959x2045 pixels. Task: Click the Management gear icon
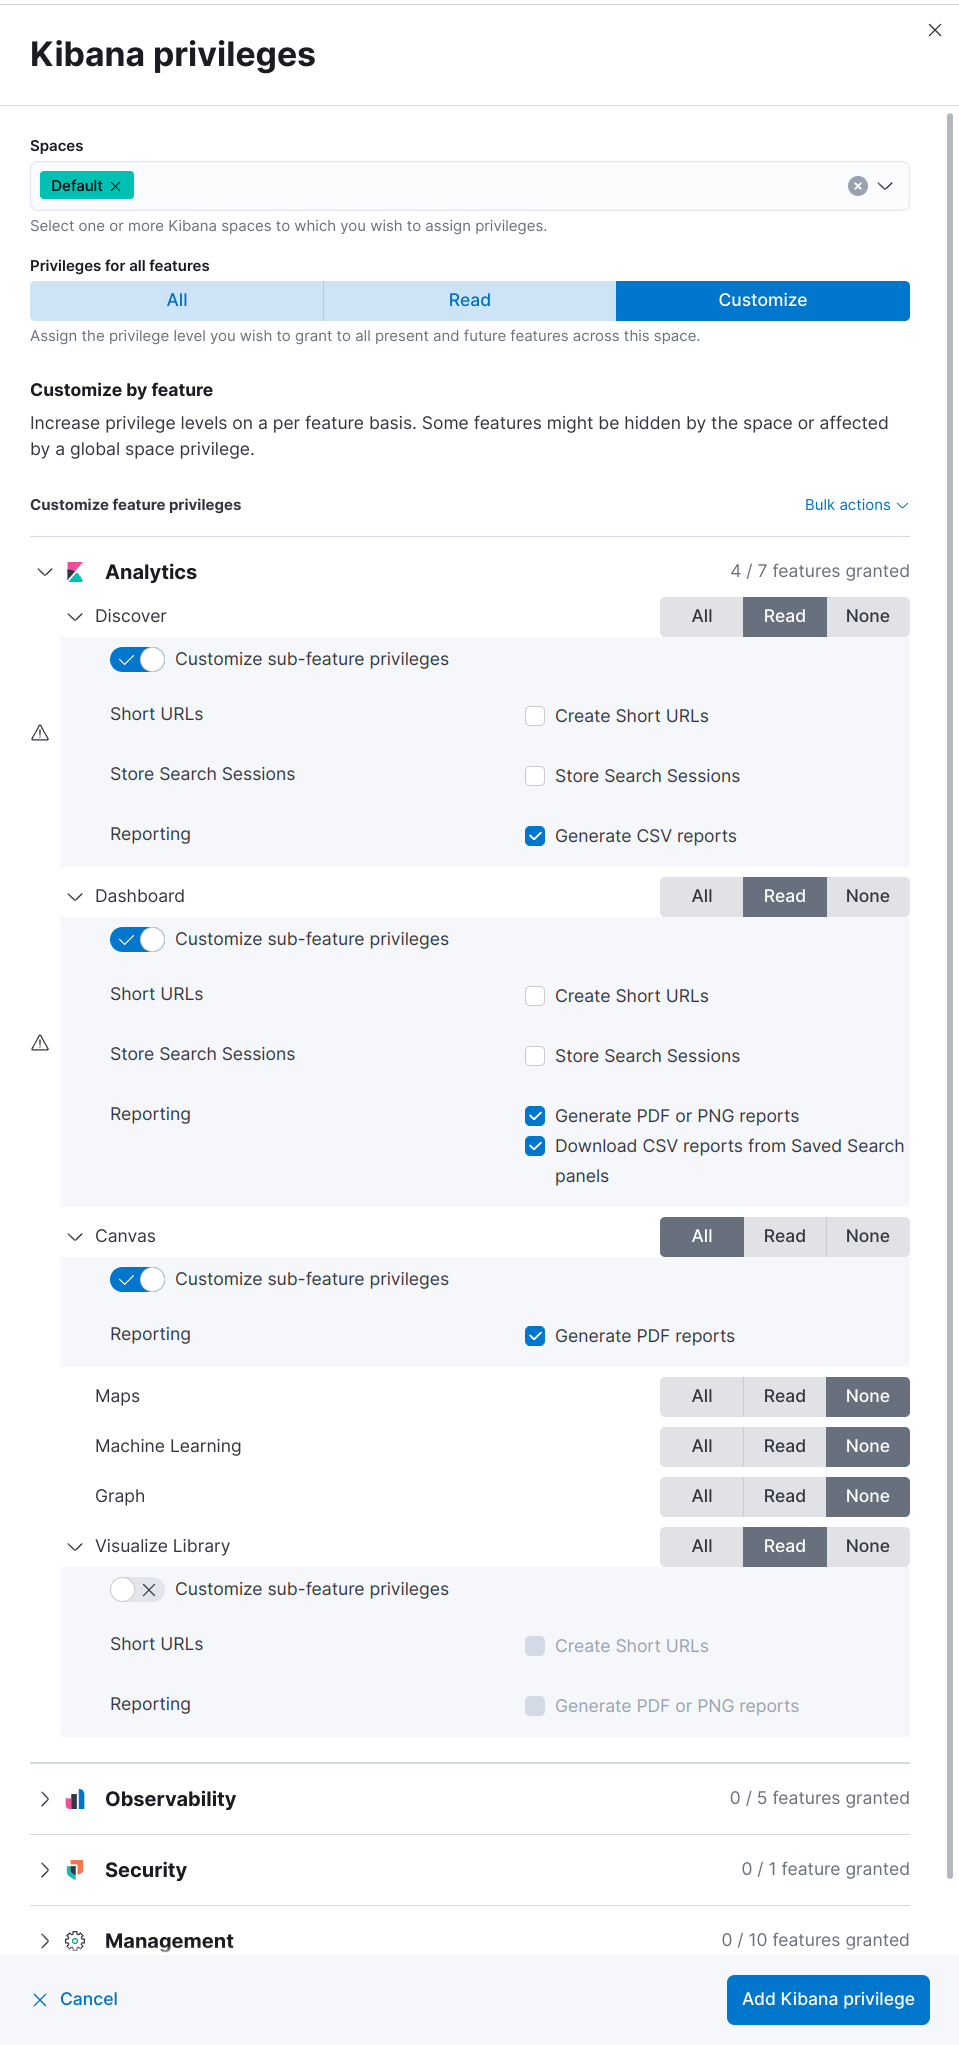74,1940
